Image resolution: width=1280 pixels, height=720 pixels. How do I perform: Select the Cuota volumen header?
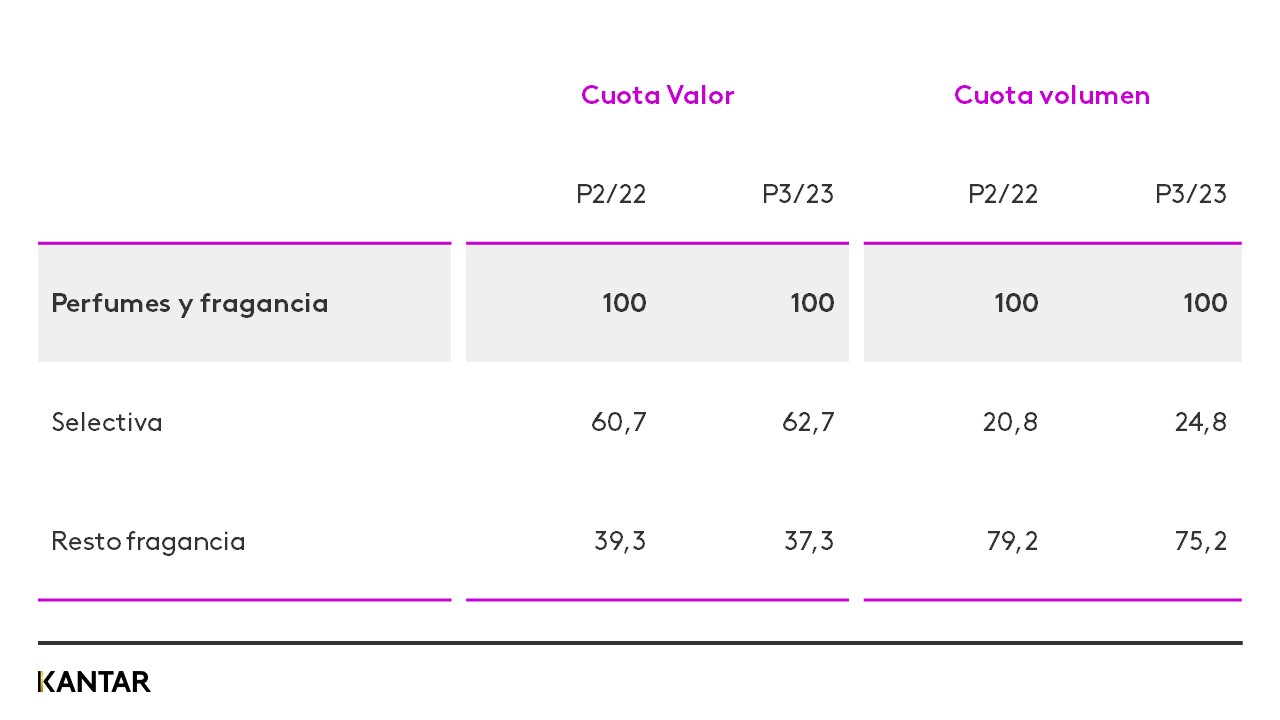(1052, 95)
